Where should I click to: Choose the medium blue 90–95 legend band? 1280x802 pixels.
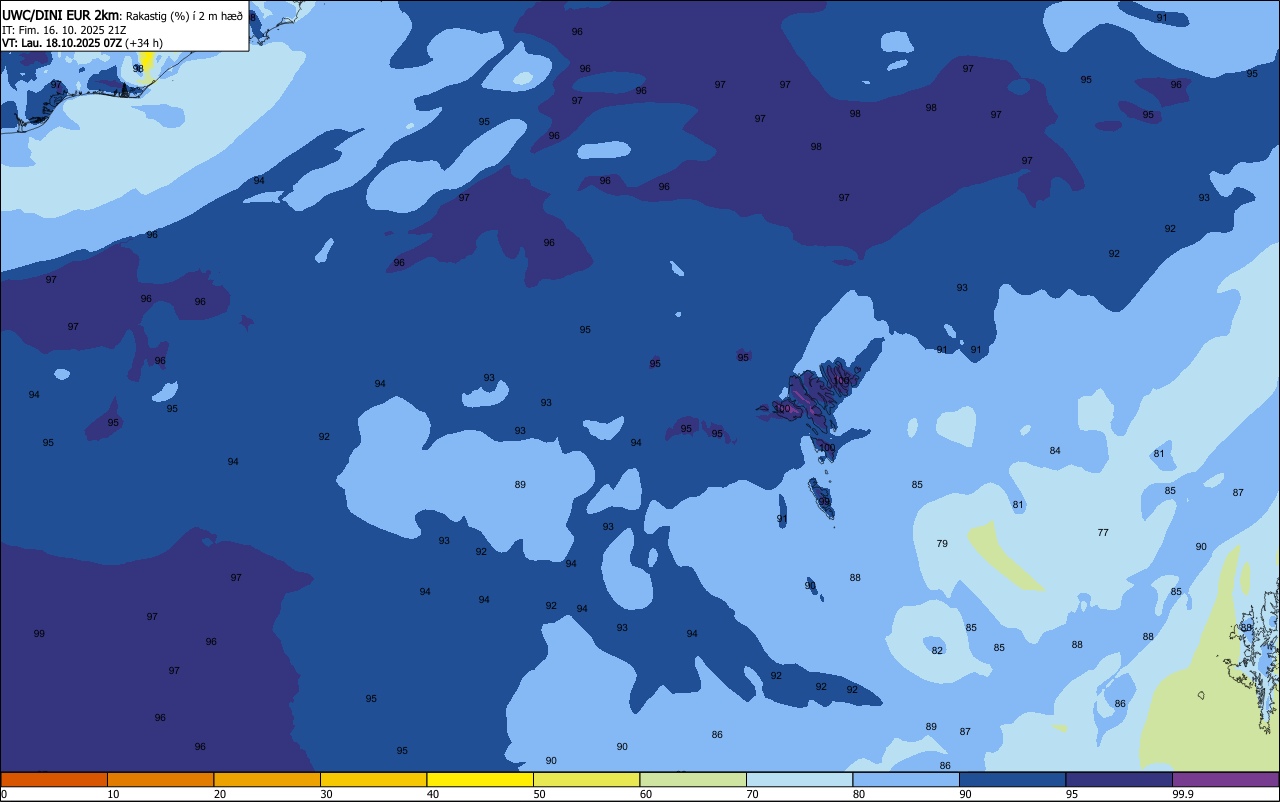tap(1012, 779)
